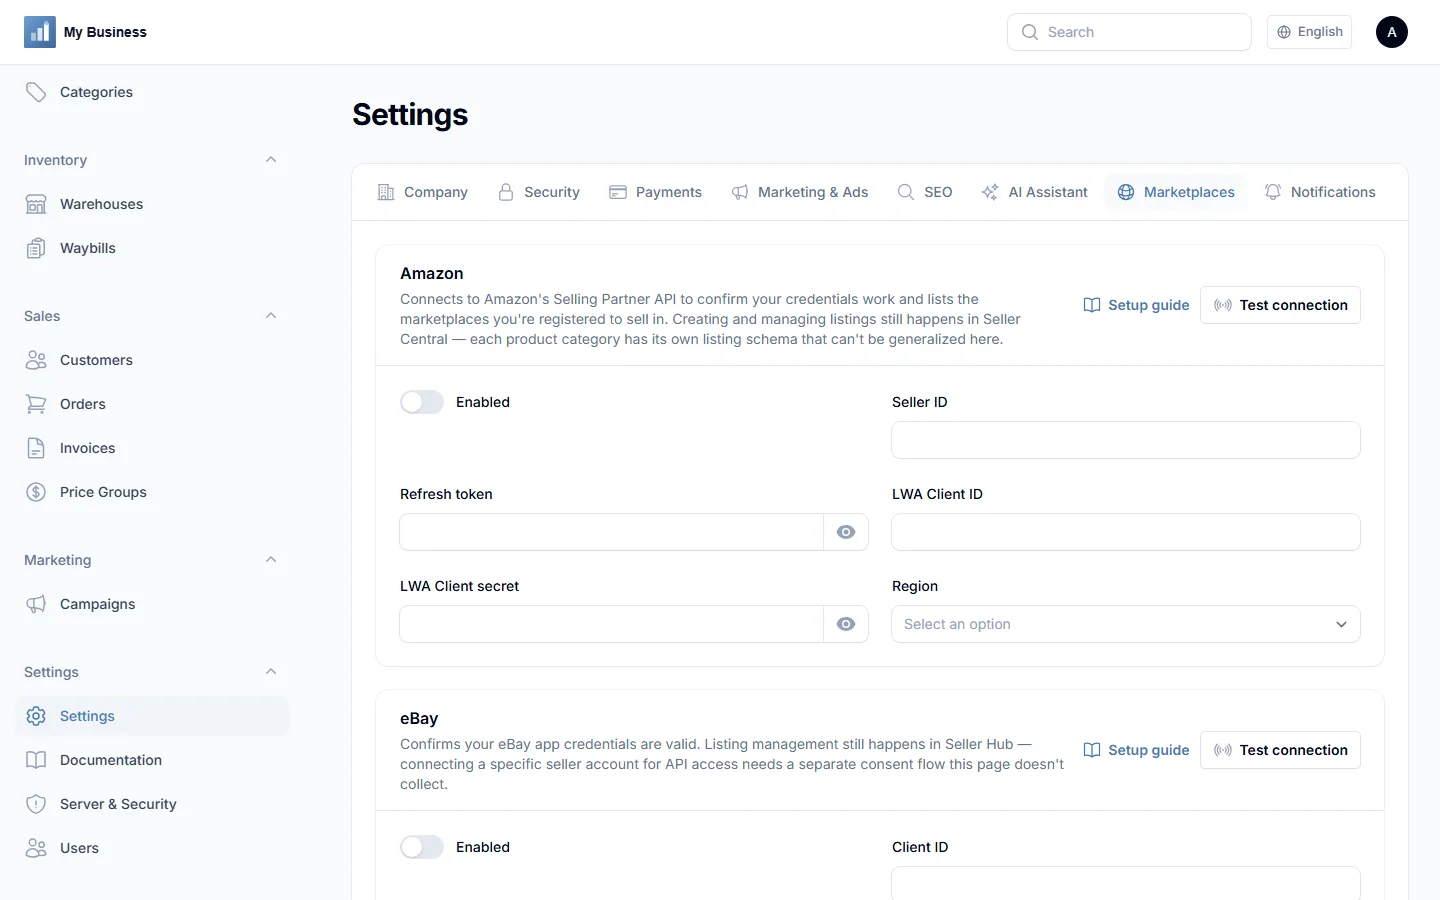The image size is (1440, 900).
Task: Click the Waybills clipboard icon
Action: (x=36, y=248)
